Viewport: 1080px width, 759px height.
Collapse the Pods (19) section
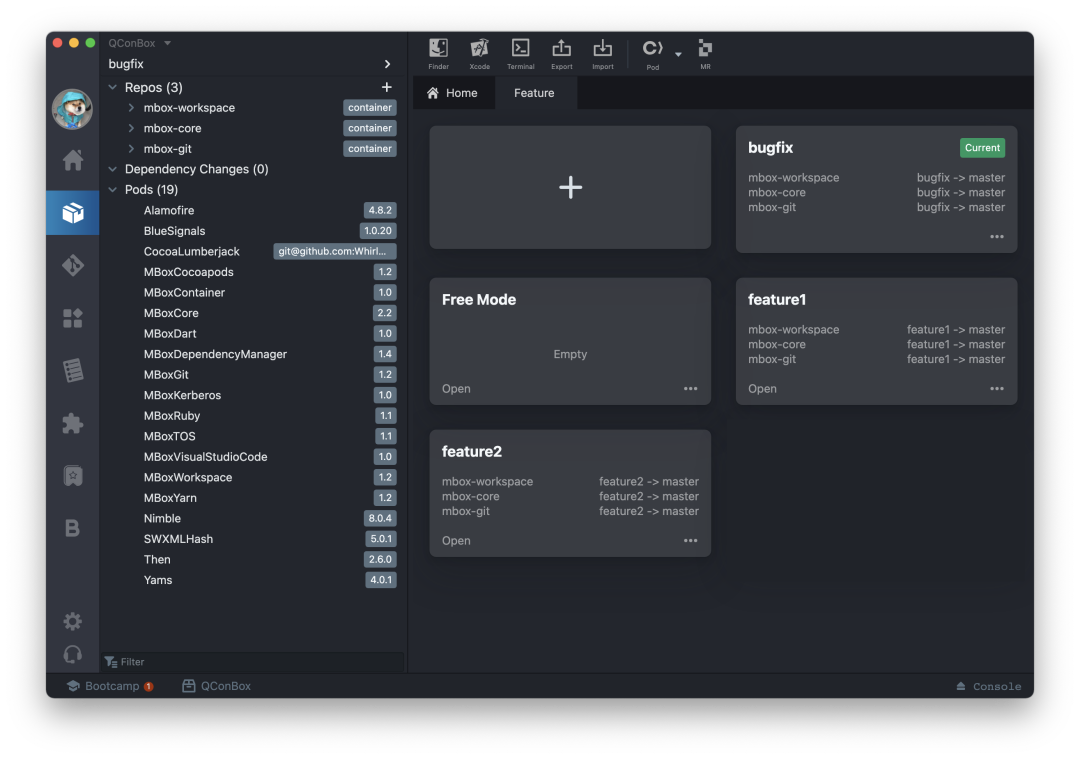click(113, 190)
